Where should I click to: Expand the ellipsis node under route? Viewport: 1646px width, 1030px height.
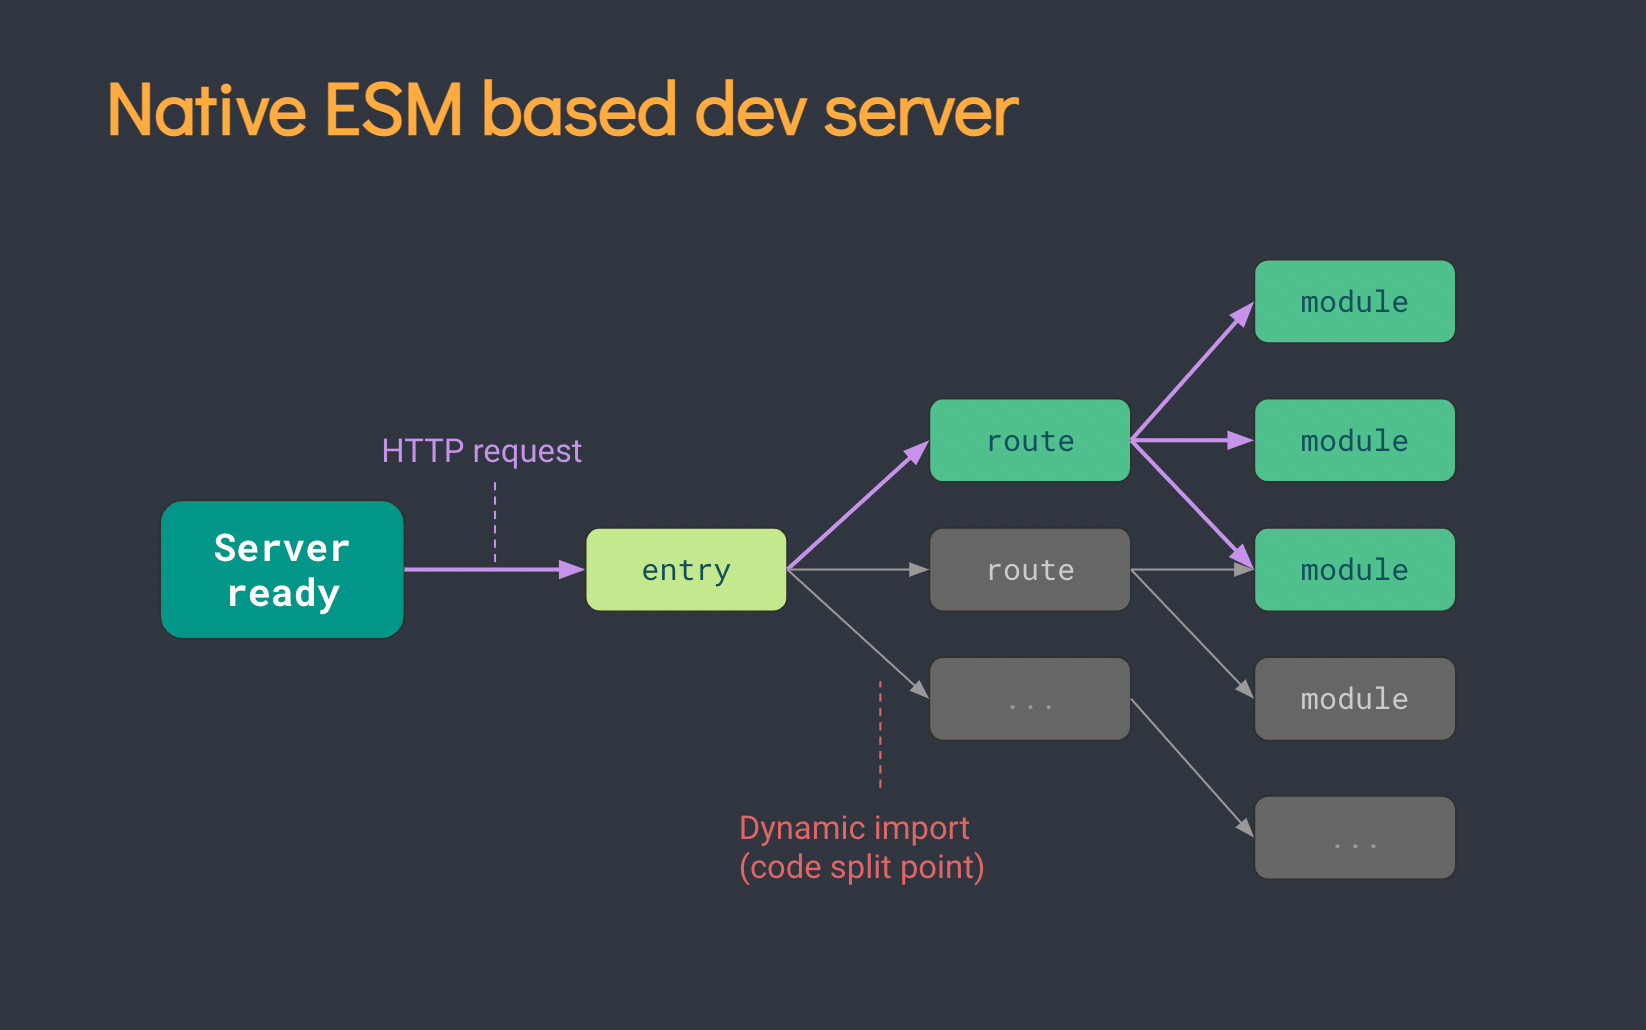1029,699
